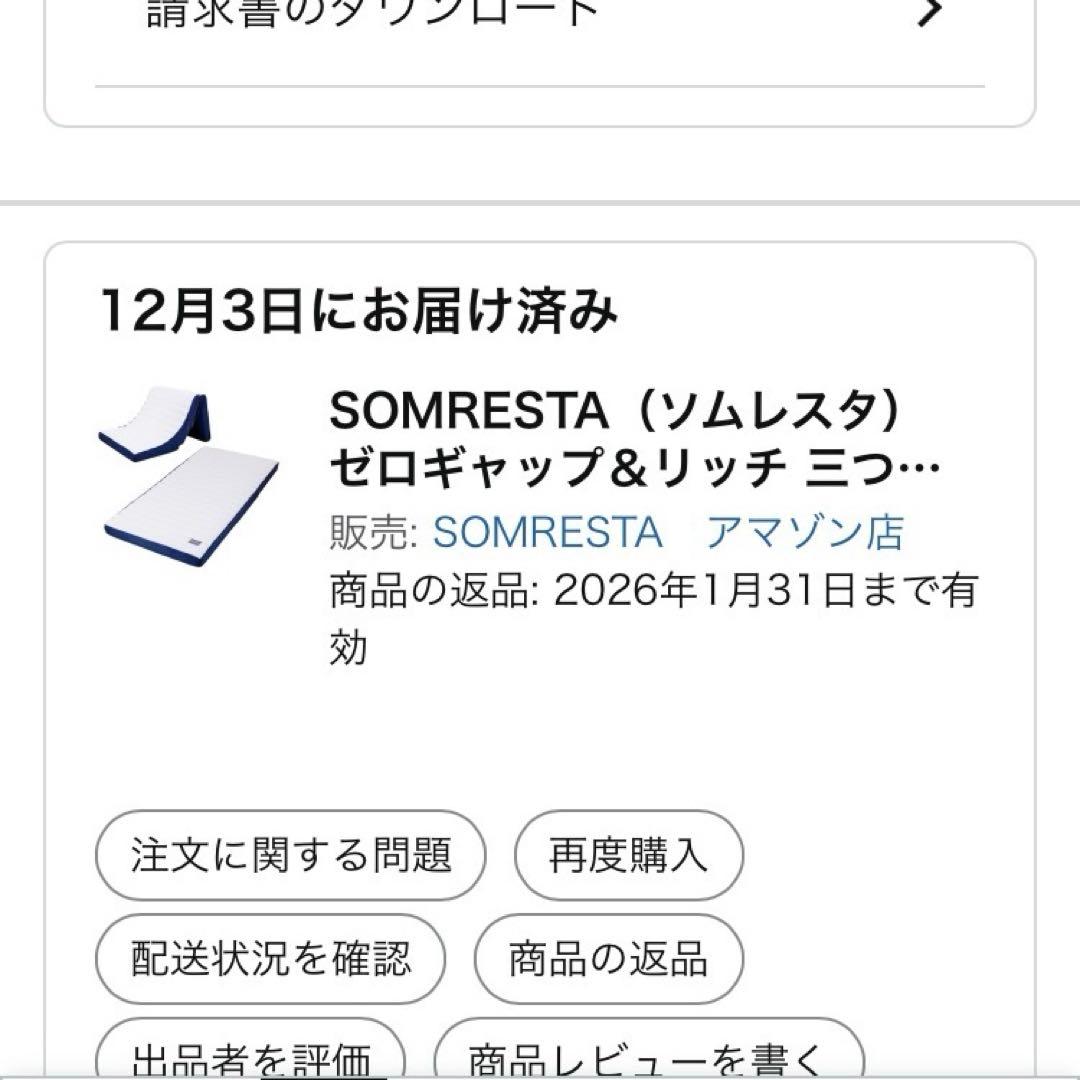Select the 注文に関する問題 button
The height and width of the screenshot is (1080, 1080).
(x=290, y=856)
